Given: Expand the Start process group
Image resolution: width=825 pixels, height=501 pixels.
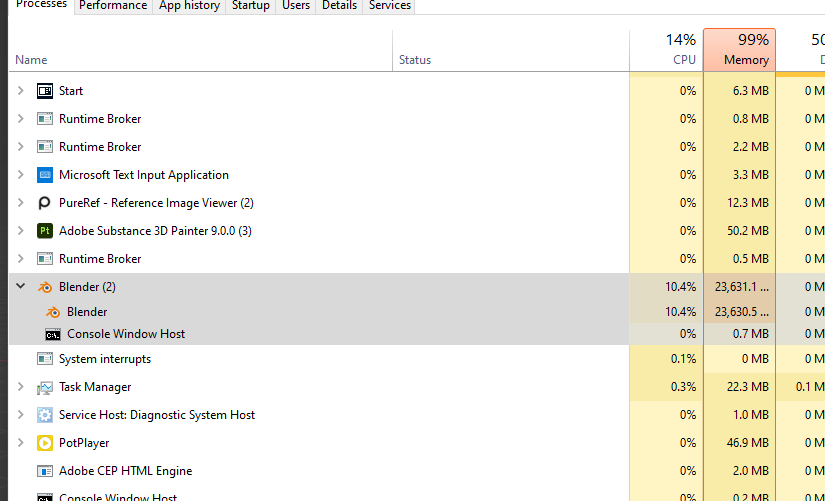Looking at the screenshot, I should (21, 91).
